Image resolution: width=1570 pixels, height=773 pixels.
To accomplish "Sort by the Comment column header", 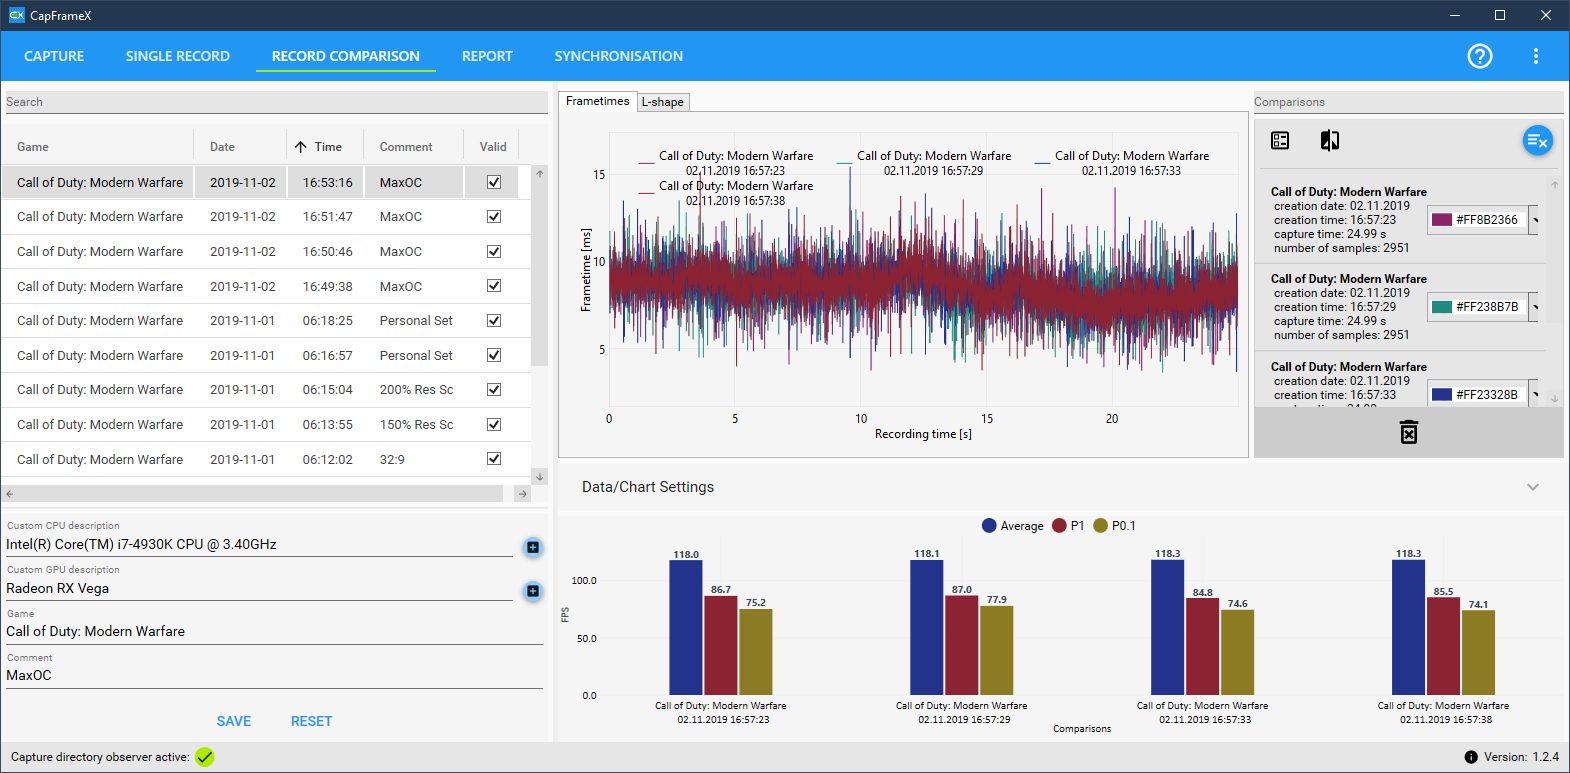I will (406, 147).
